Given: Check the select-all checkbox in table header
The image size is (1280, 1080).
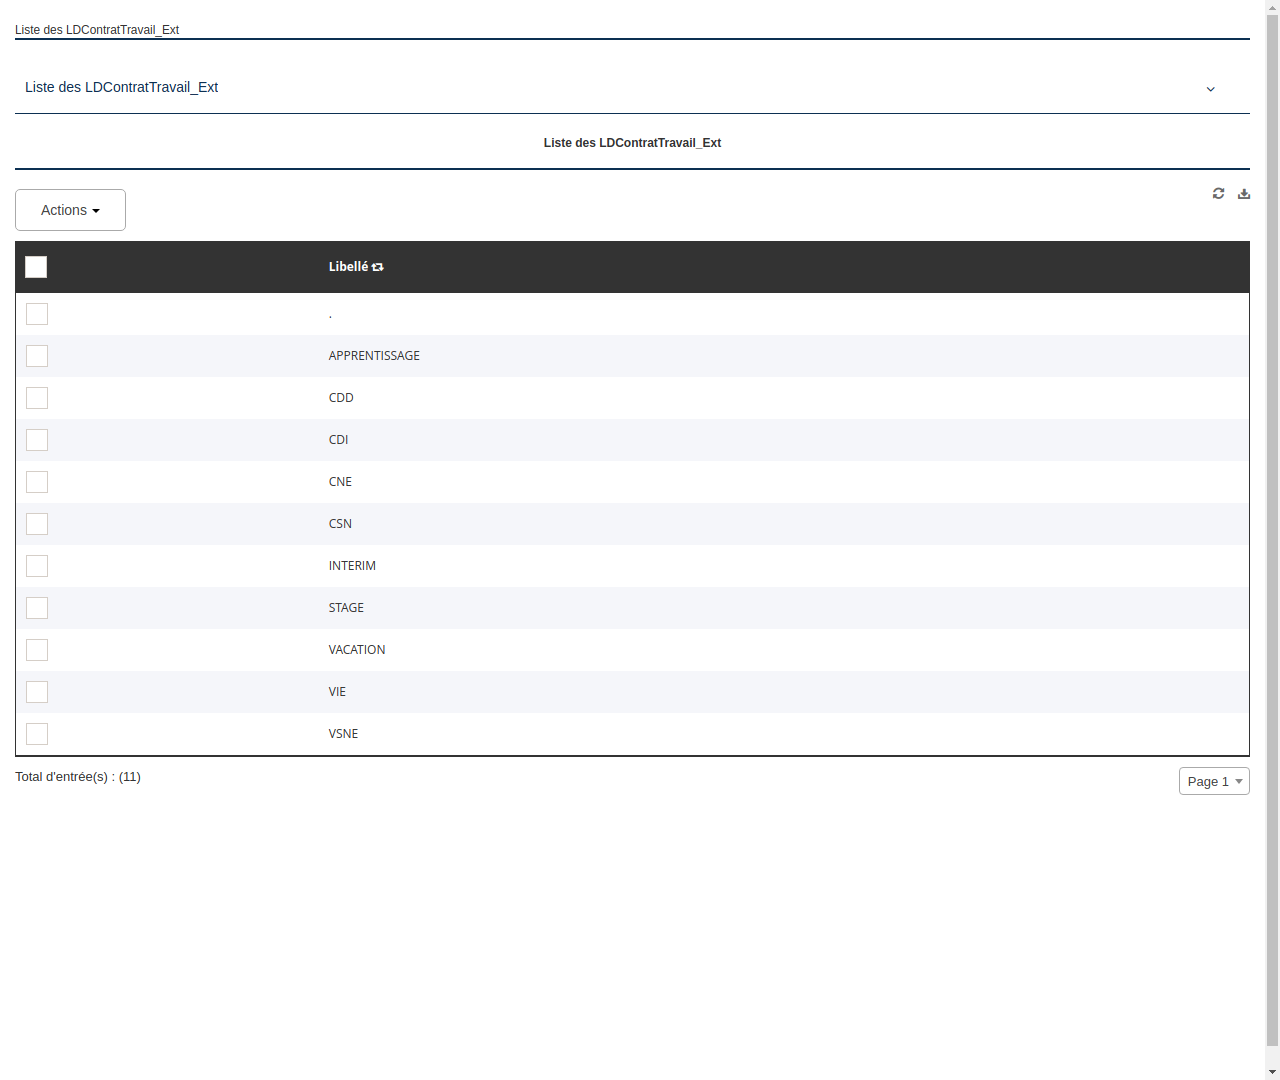Looking at the screenshot, I should [36, 267].
